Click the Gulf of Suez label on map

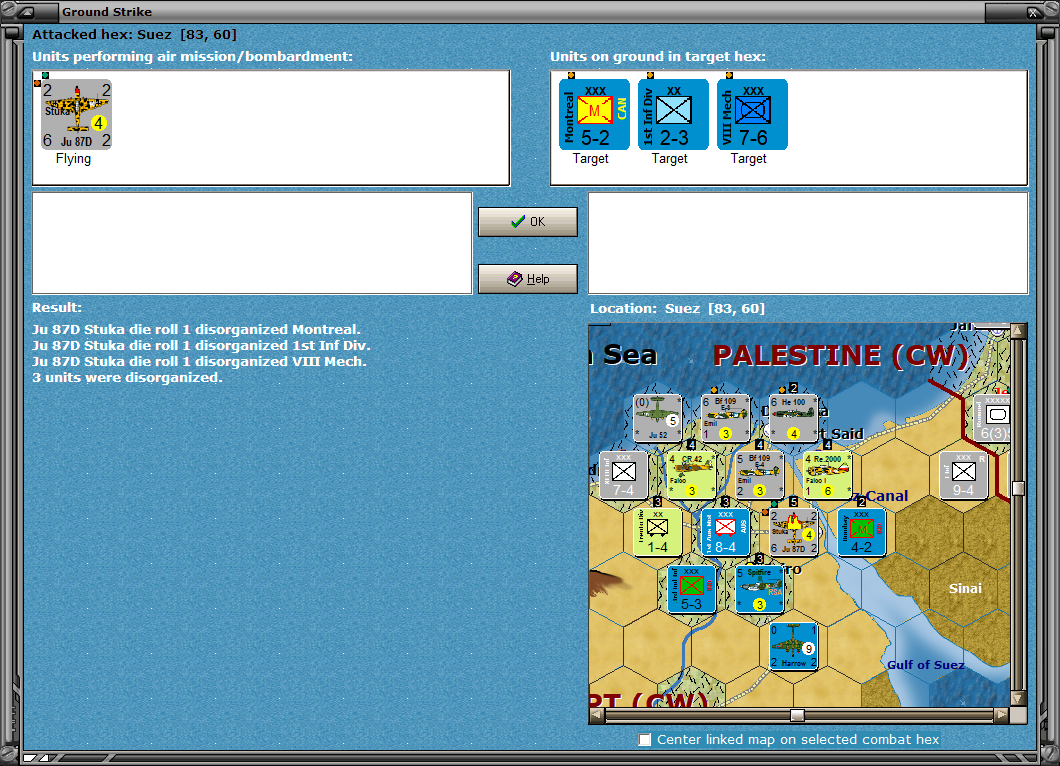[x=925, y=665]
